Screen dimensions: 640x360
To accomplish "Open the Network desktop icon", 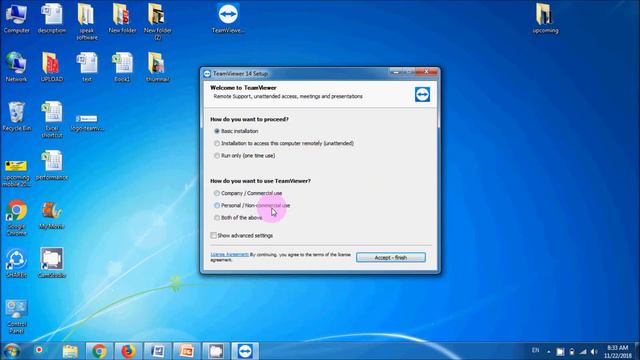I will (16, 67).
